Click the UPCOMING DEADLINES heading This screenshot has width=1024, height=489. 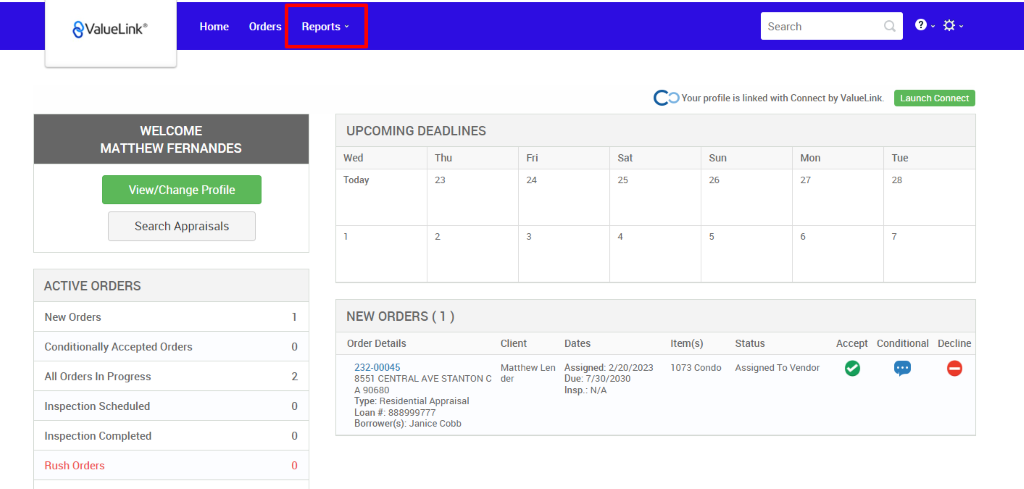416,131
